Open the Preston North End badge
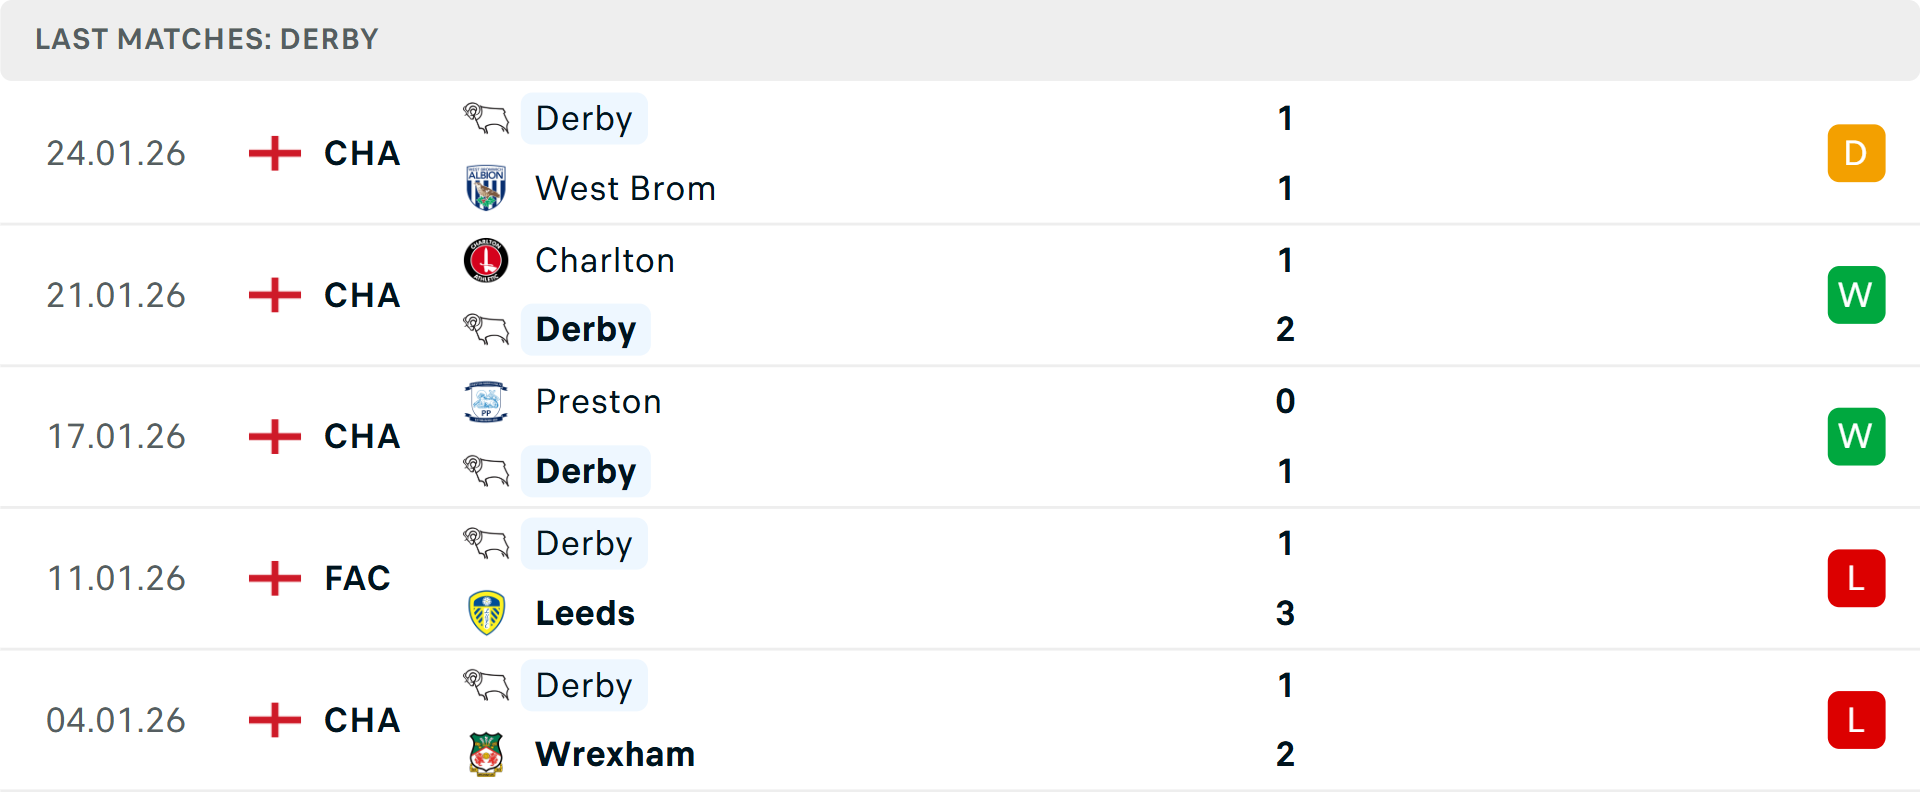 pyautogui.click(x=484, y=401)
